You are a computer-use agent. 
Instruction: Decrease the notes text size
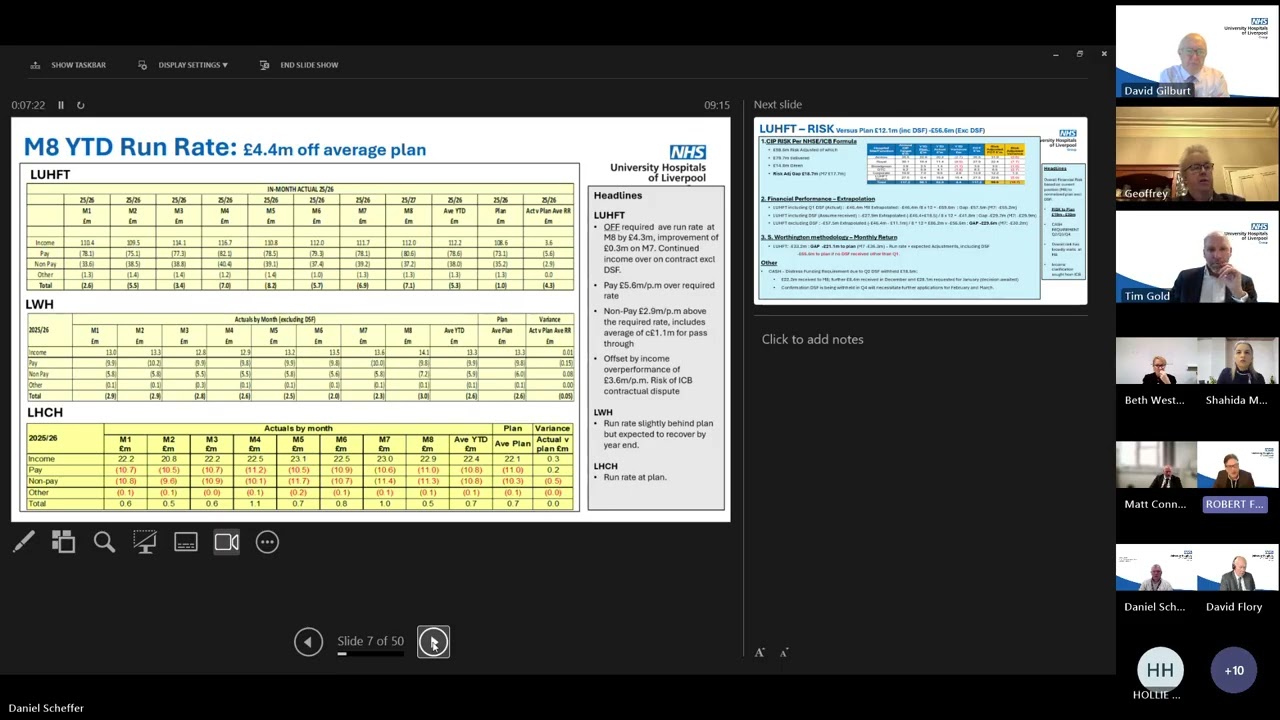tap(784, 653)
